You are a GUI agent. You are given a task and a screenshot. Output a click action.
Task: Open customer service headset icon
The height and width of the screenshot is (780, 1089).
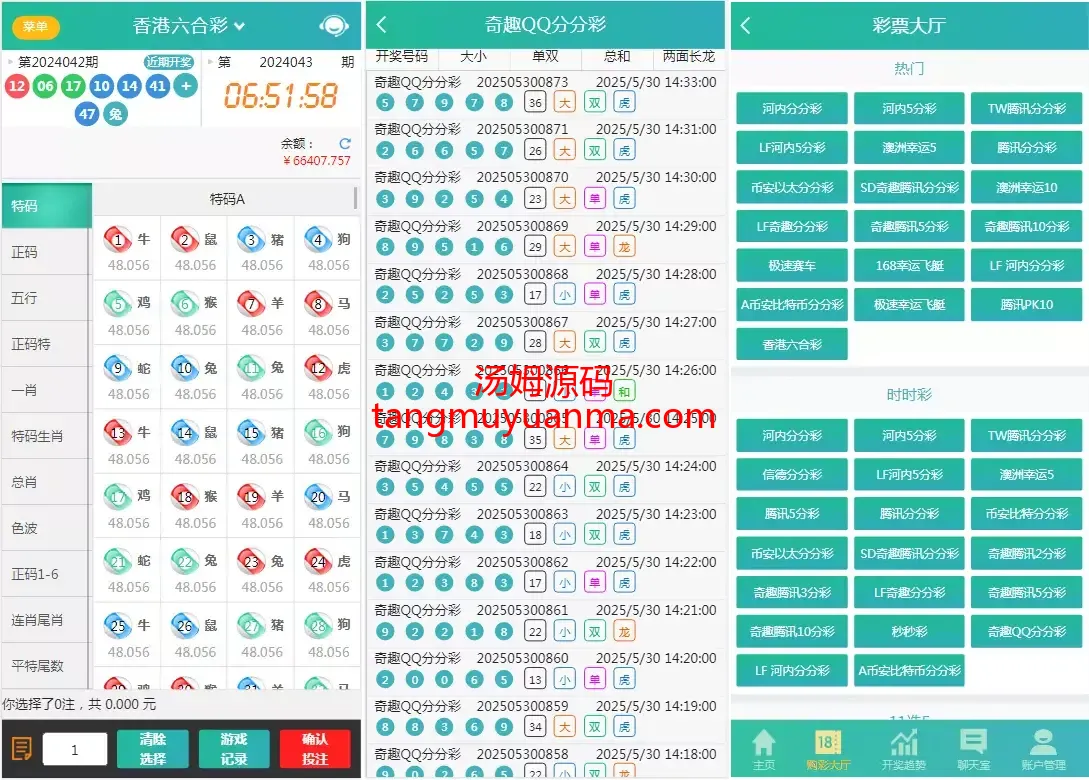333,26
